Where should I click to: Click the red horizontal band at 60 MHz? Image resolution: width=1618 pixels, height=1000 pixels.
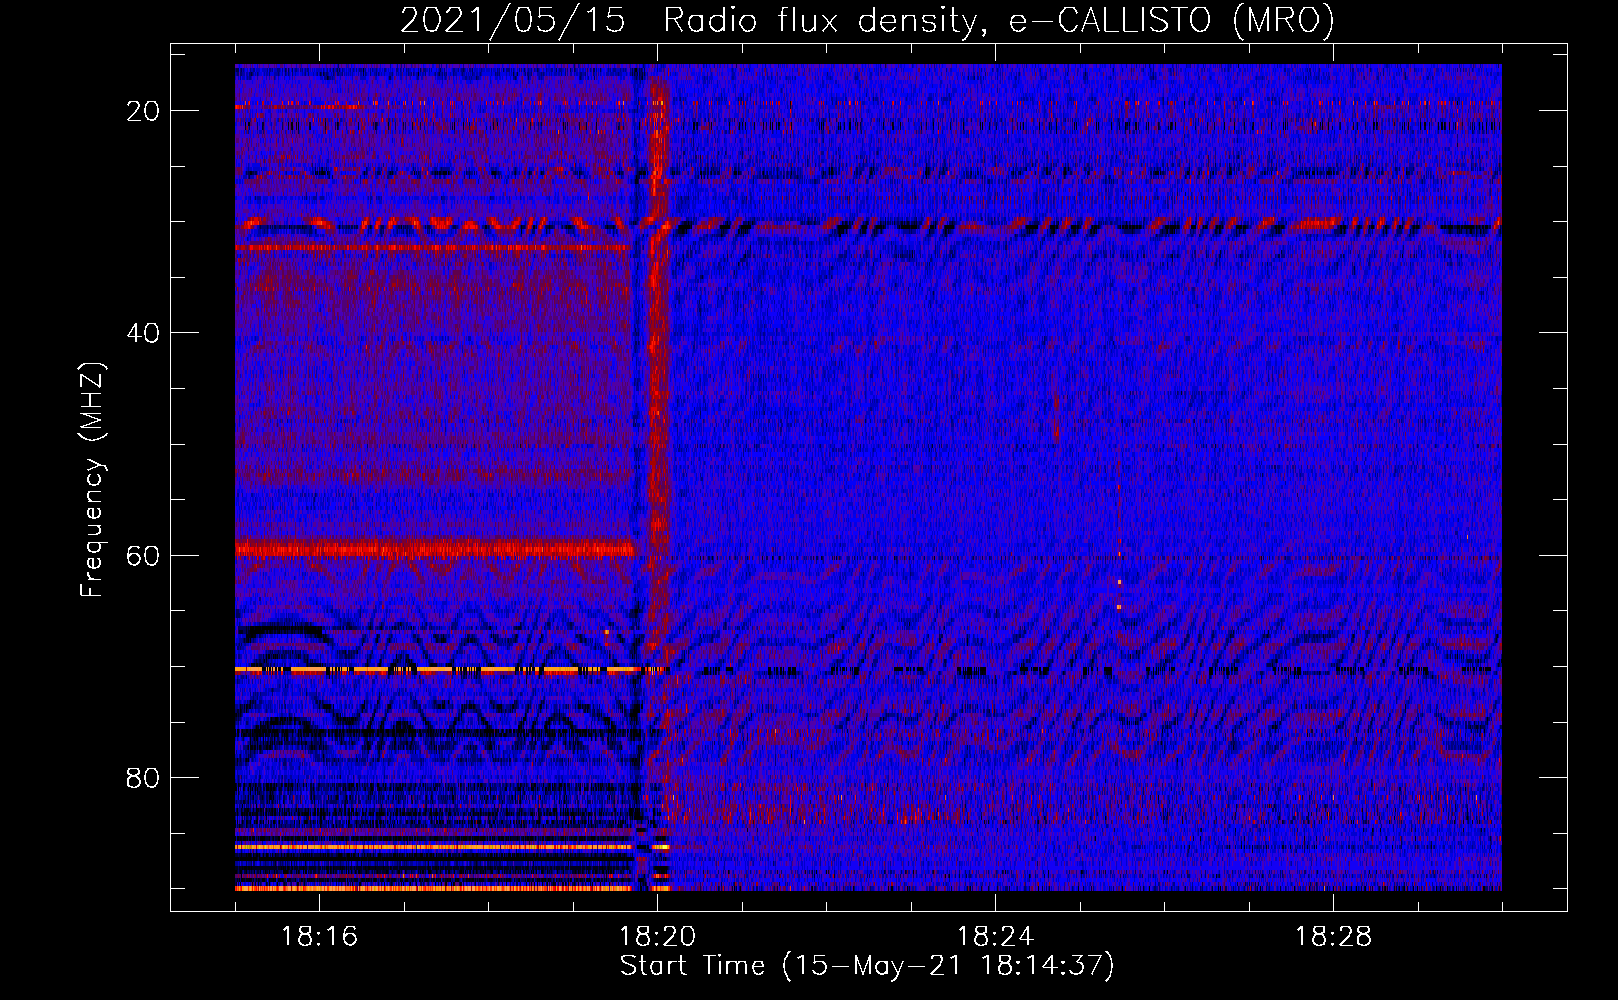click(x=436, y=548)
